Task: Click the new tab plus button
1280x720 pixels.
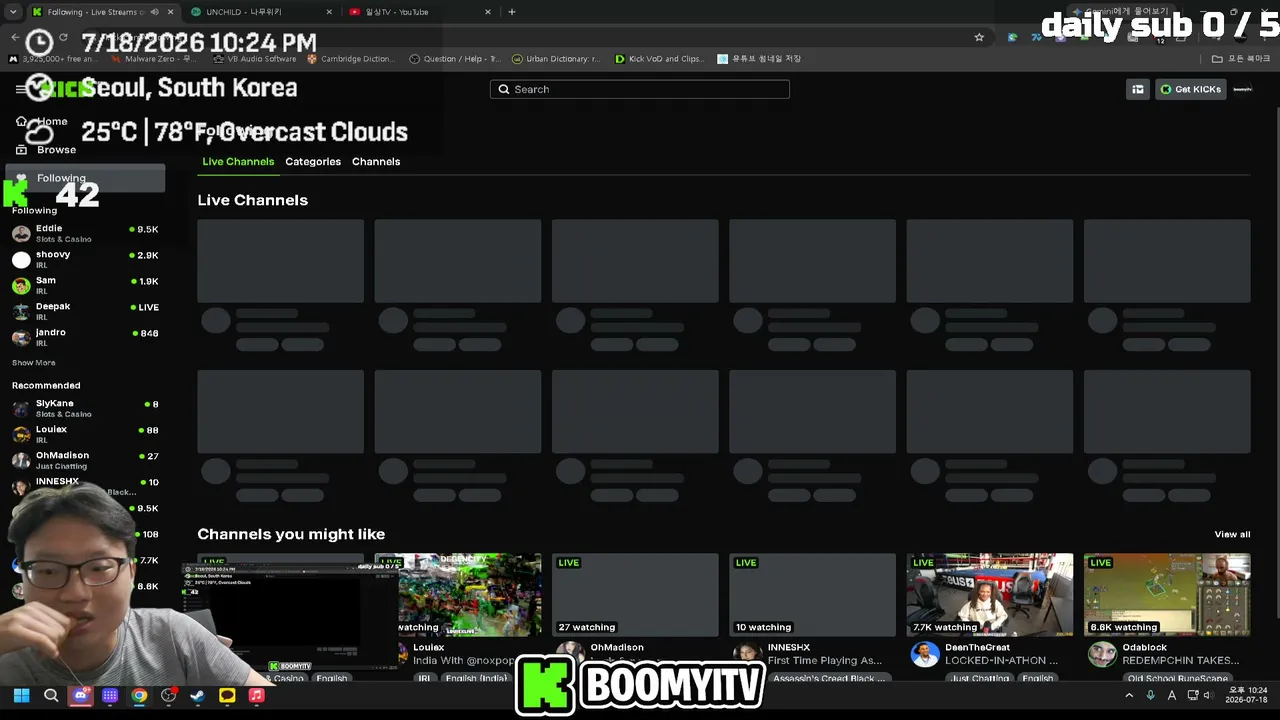Action: coord(512,12)
